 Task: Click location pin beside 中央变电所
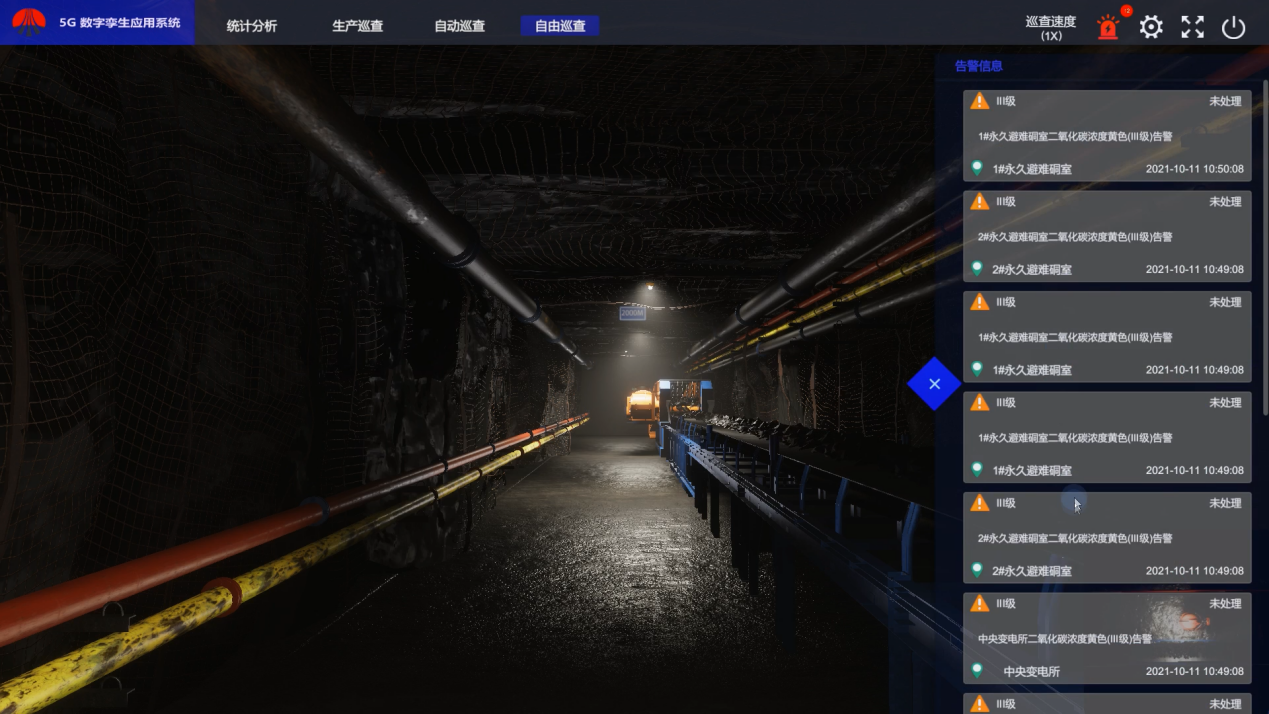(978, 670)
